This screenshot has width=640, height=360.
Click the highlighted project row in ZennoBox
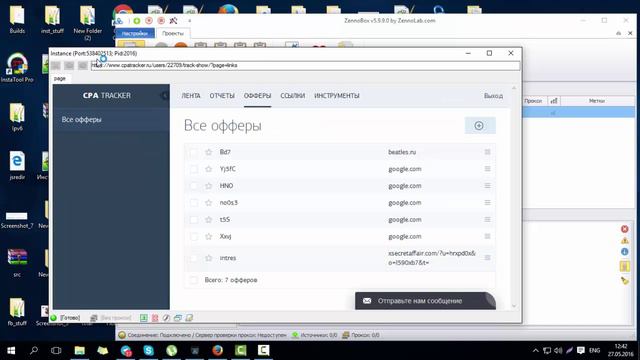pos(579,112)
